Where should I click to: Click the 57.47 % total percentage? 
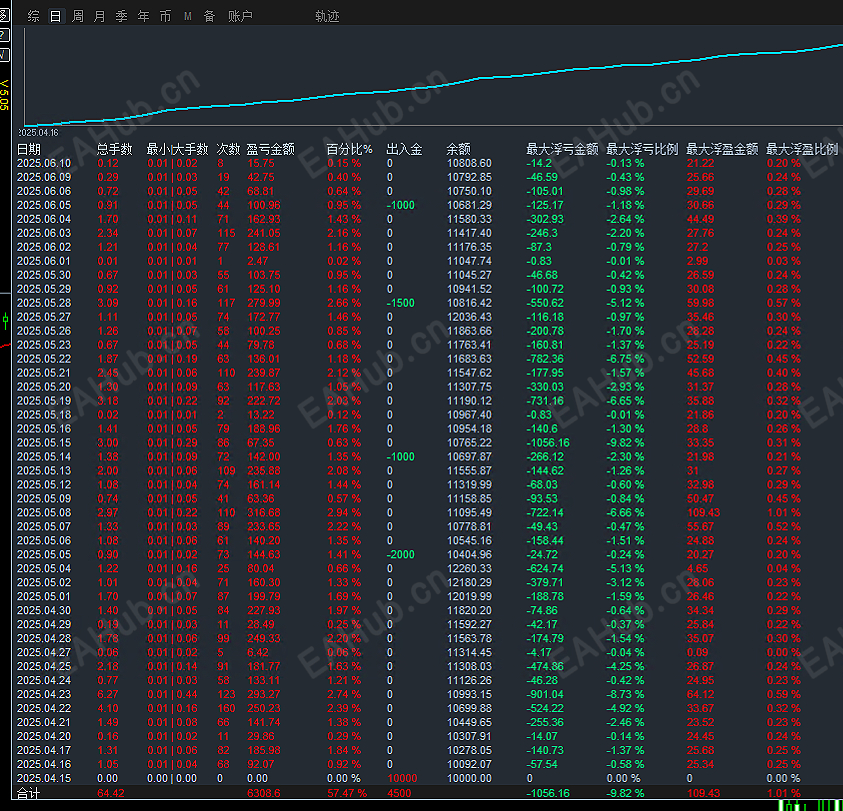347,793
